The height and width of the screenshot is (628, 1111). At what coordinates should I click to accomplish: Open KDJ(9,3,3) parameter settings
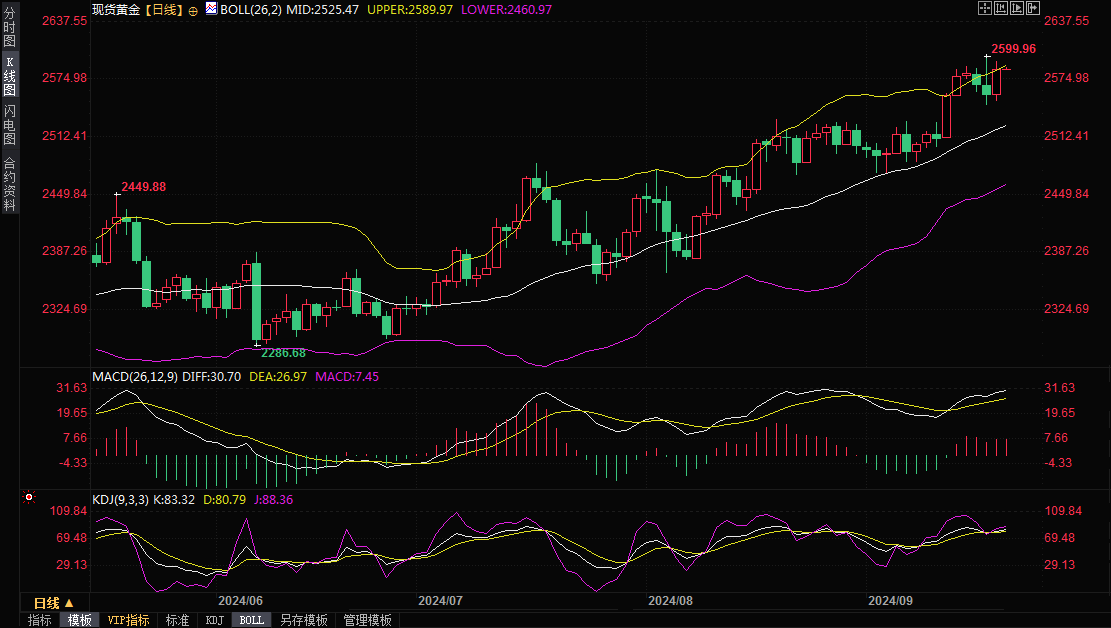point(119,499)
